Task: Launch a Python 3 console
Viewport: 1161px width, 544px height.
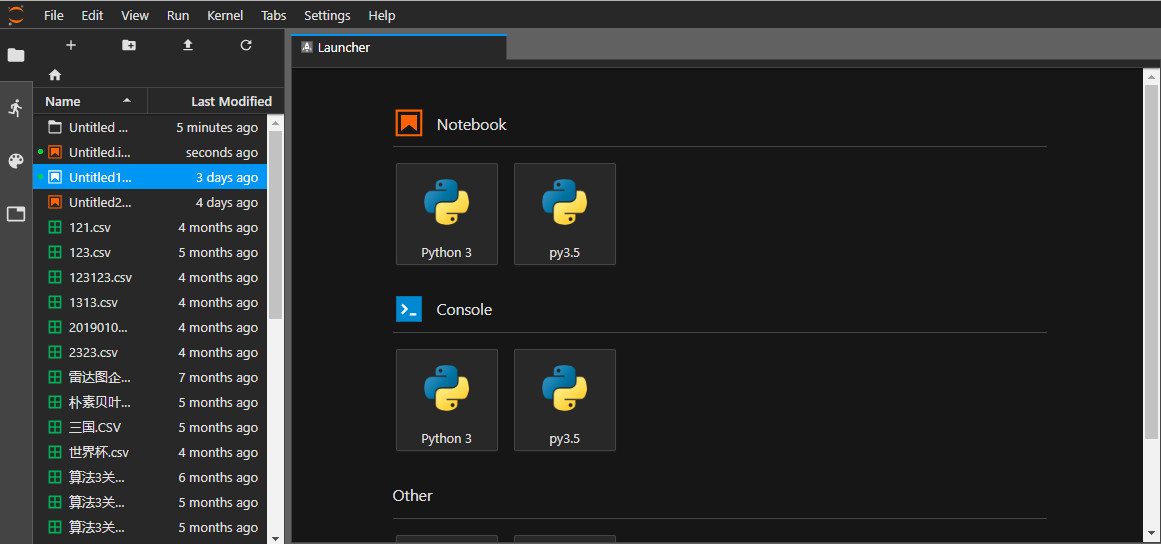Action: tap(446, 400)
